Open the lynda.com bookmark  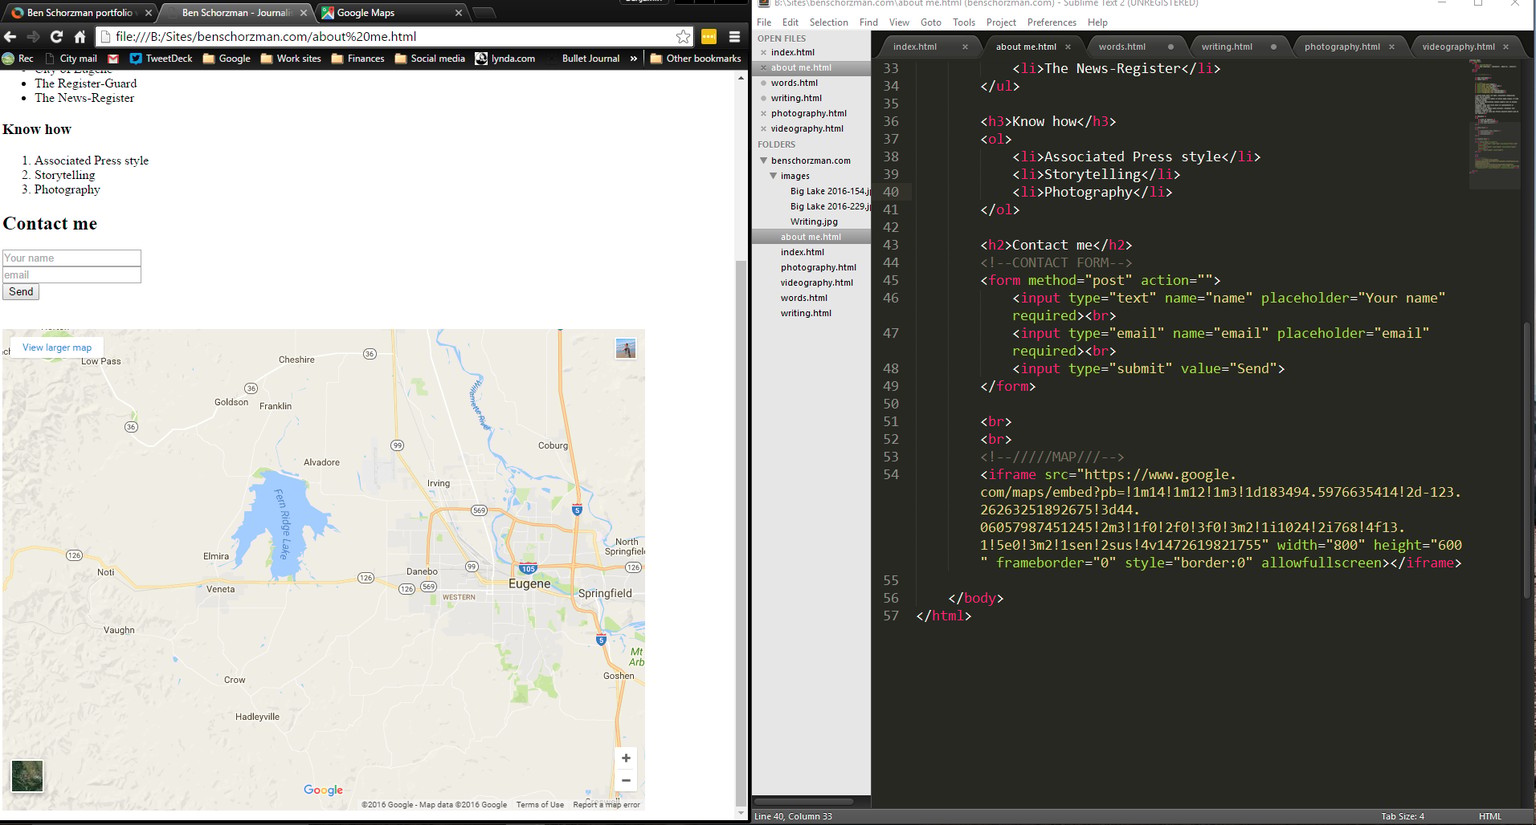(x=504, y=58)
